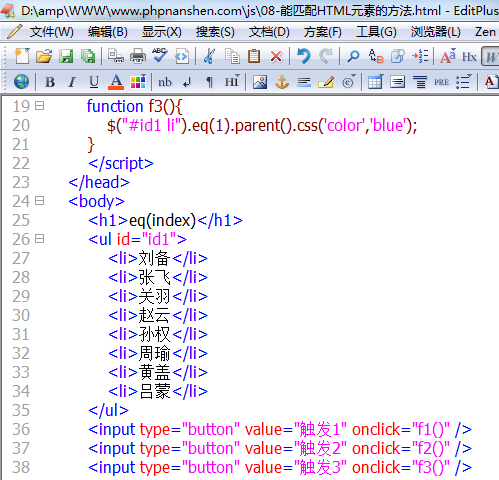Place cursor on eq(index) heading text

click(163, 220)
